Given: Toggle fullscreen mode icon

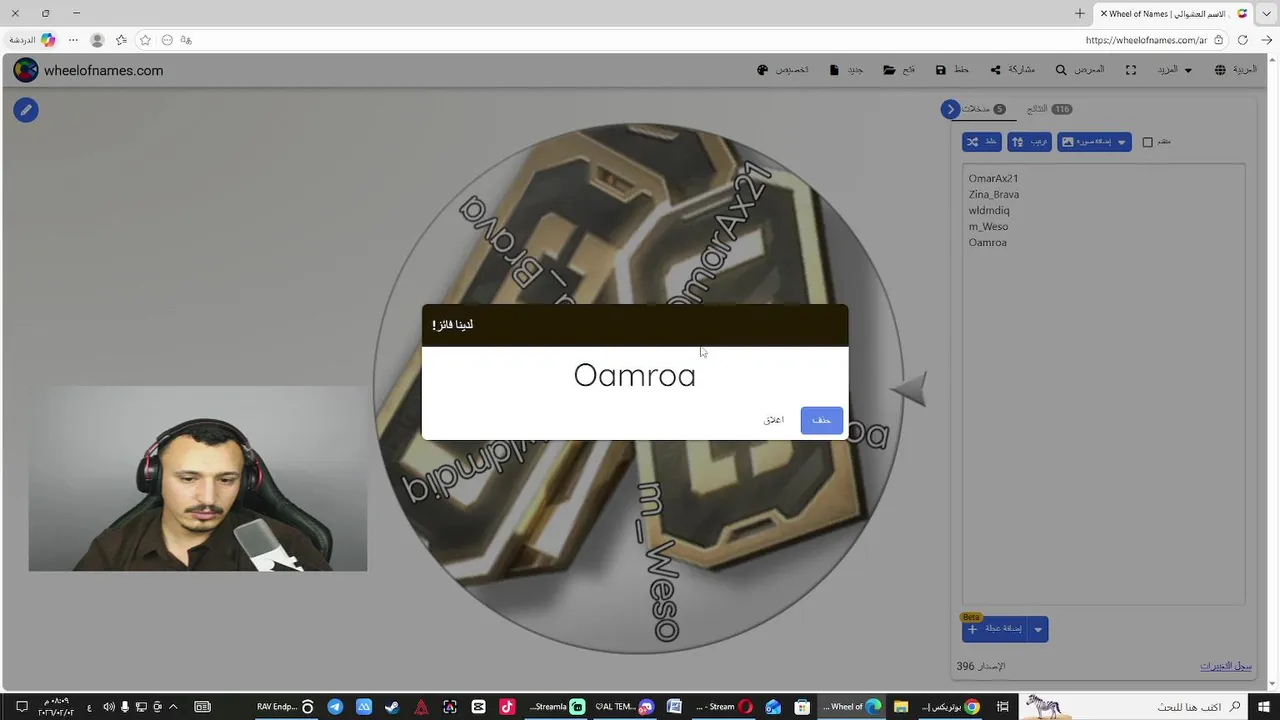Looking at the screenshot, I should 1131,70.
